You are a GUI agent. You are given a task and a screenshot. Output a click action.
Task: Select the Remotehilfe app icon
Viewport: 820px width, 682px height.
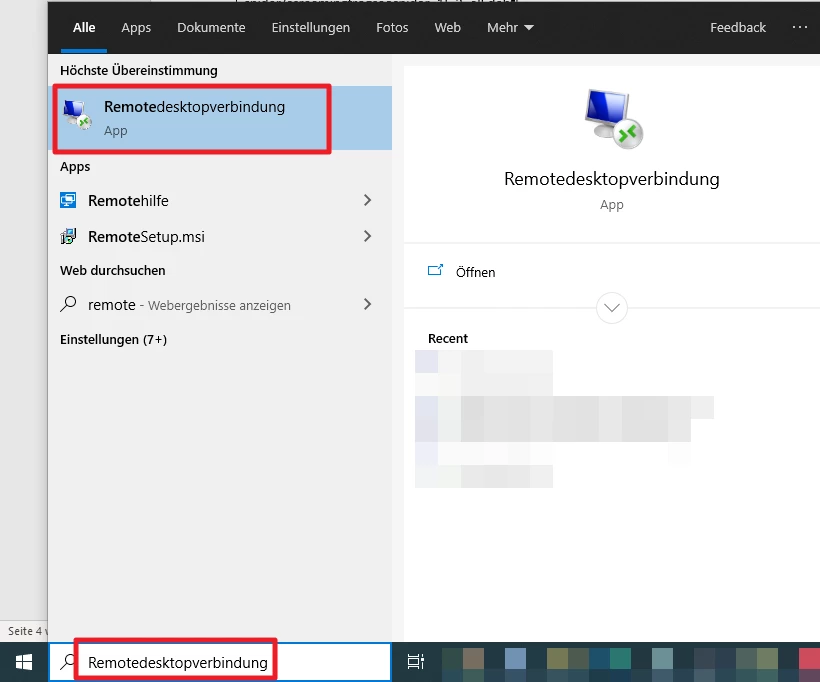[69, 201]
